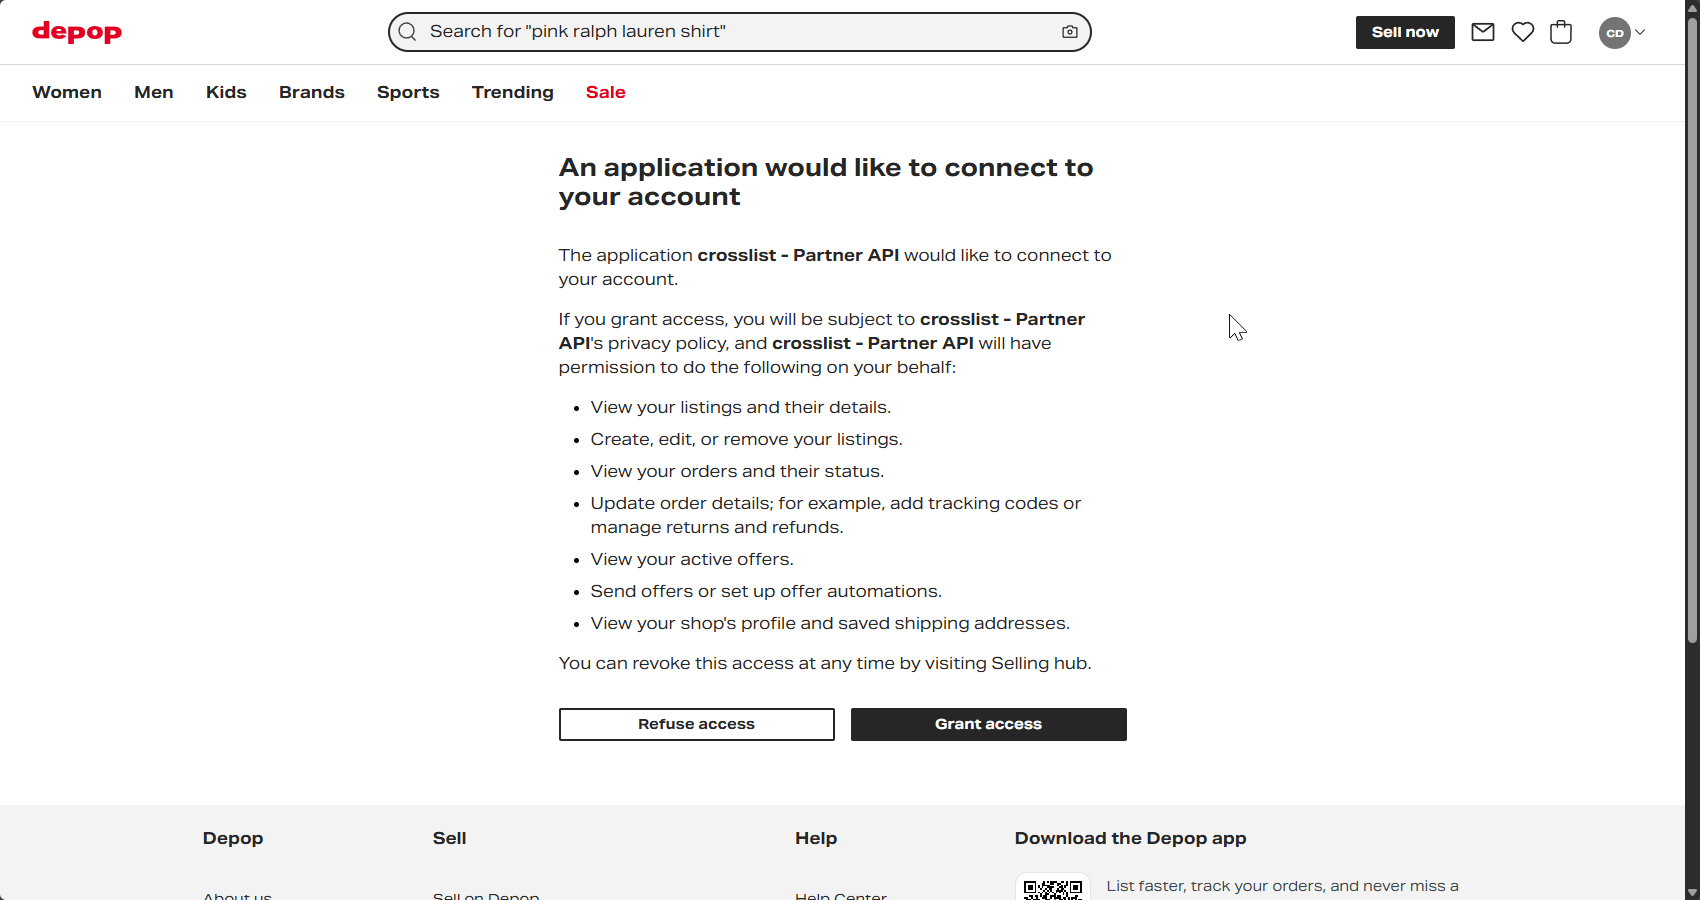Image resolution: width=1700 pixels, height=900 pixels.
Task: Expand the account menu chevron
Action: coord(1640,32)
